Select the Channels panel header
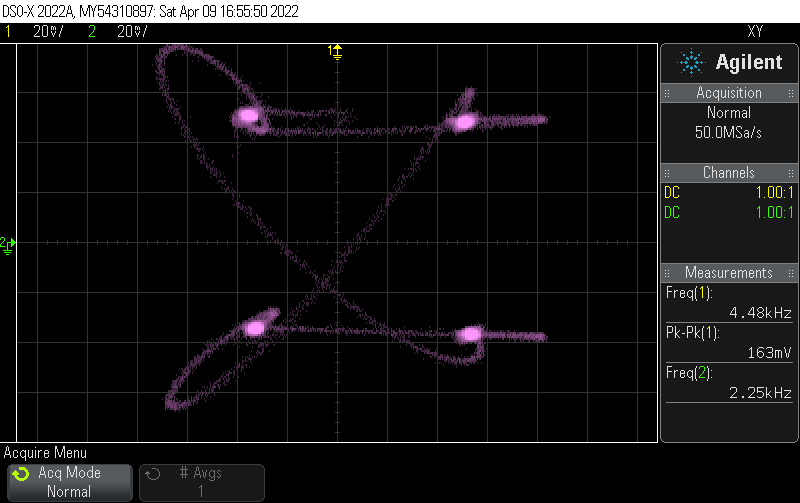 pyautogui.click(x=729, y=172)
